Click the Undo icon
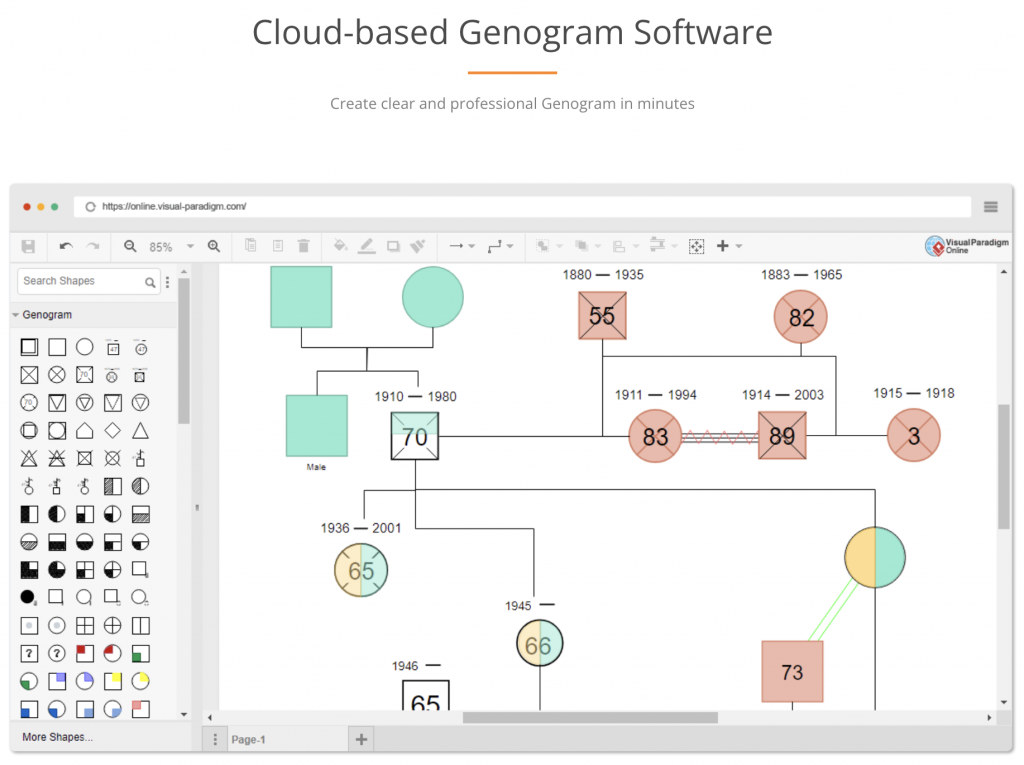This screenshot has height=765, width=1024. pos(65,245)
